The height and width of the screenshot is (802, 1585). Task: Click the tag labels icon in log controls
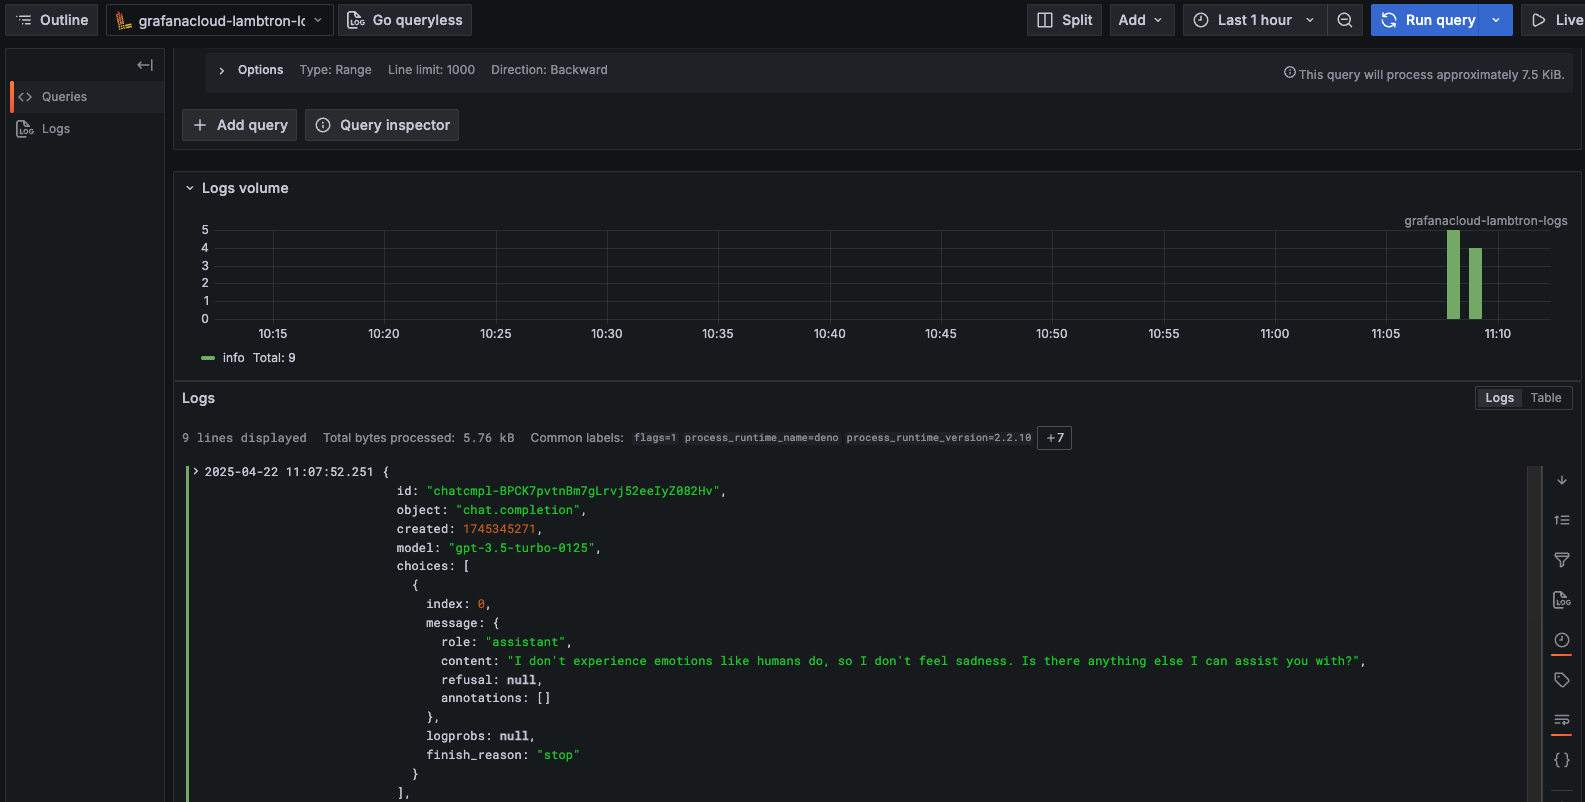(x=1562, y=680)
